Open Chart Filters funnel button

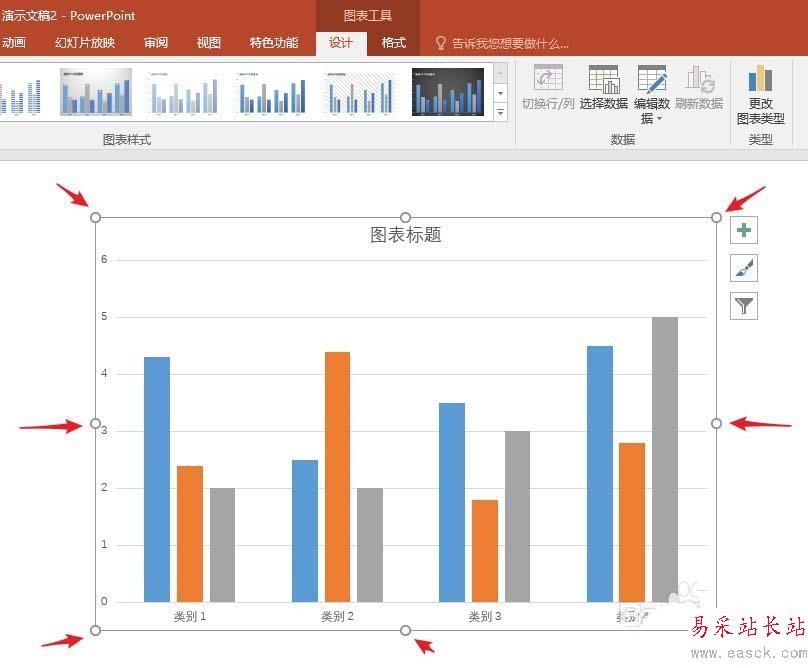click(744, 306)
